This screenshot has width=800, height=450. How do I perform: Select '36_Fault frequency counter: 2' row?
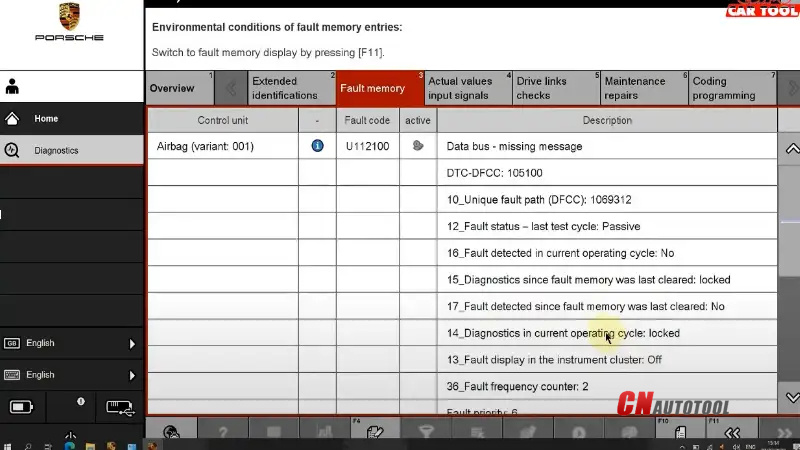tap(607, 386)
